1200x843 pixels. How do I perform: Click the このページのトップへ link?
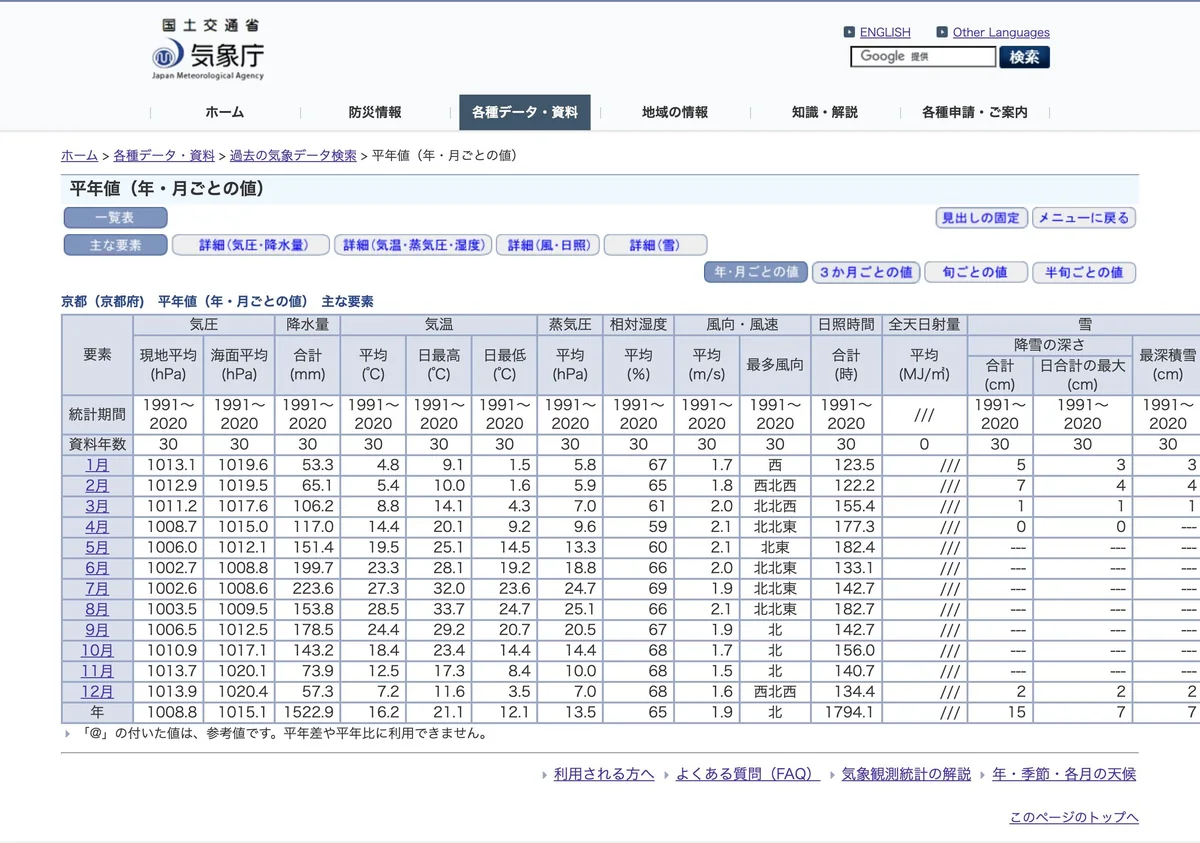(x=1074, y=818)
